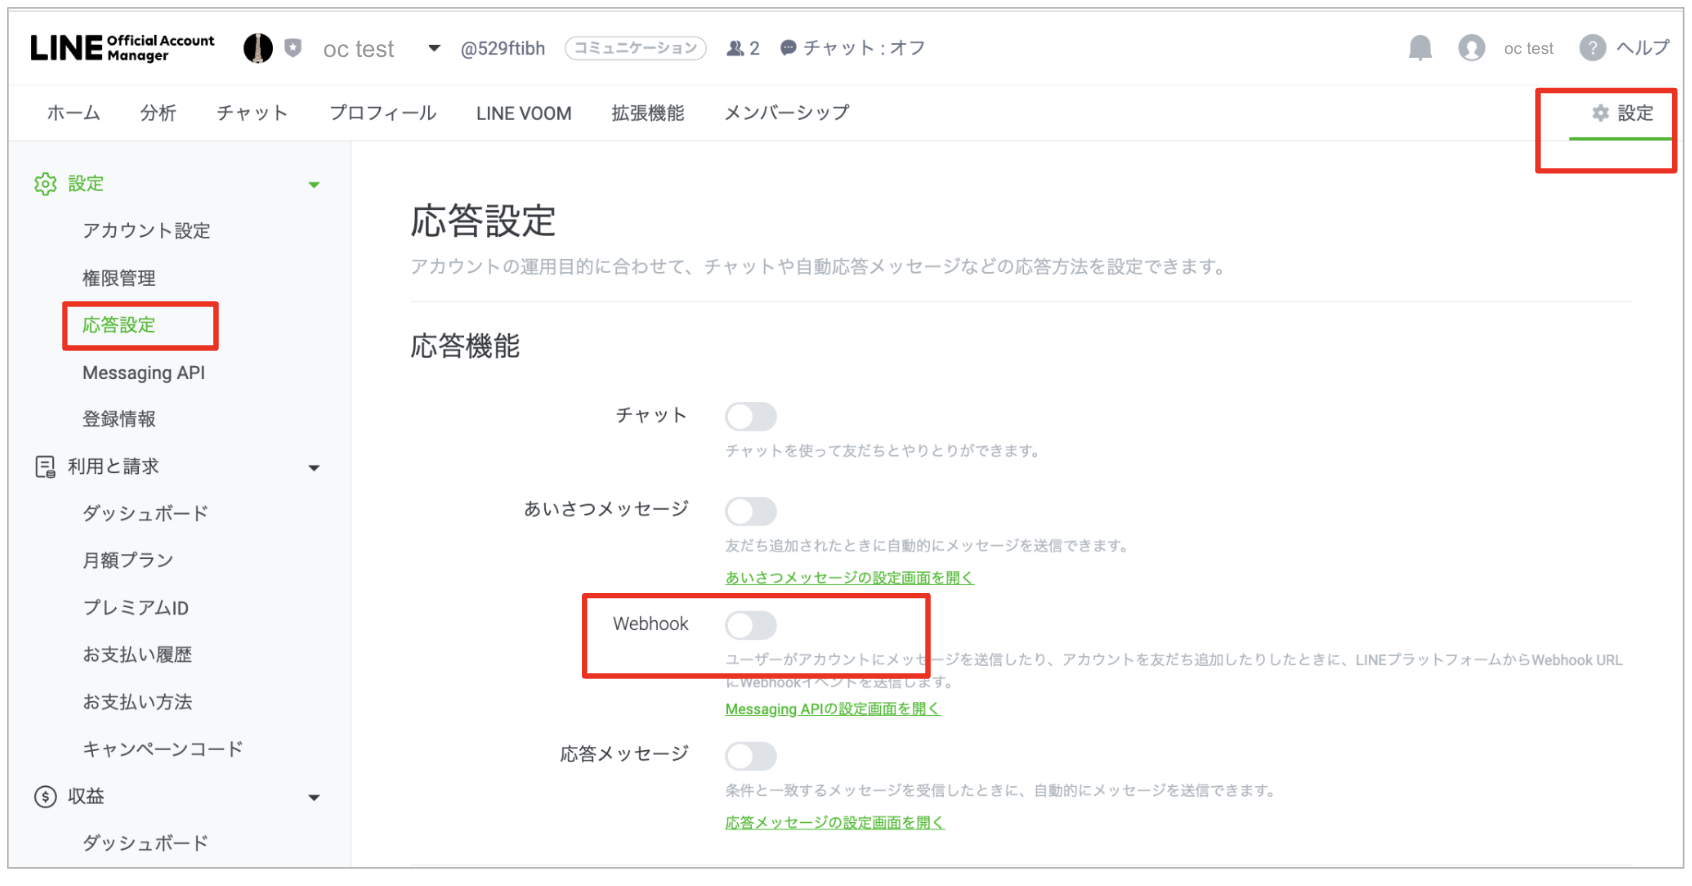The image size is (1692, 886).
Task: Click the 利用と請求 document icon
Action: (45, 467)
